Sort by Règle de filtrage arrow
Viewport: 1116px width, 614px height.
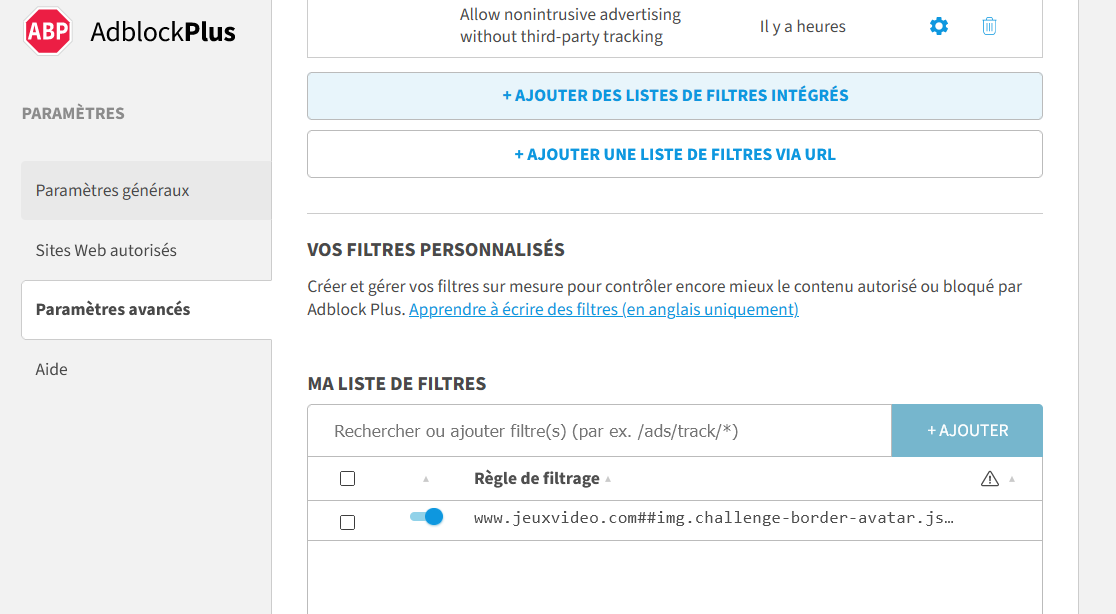[x=608, y=480]
